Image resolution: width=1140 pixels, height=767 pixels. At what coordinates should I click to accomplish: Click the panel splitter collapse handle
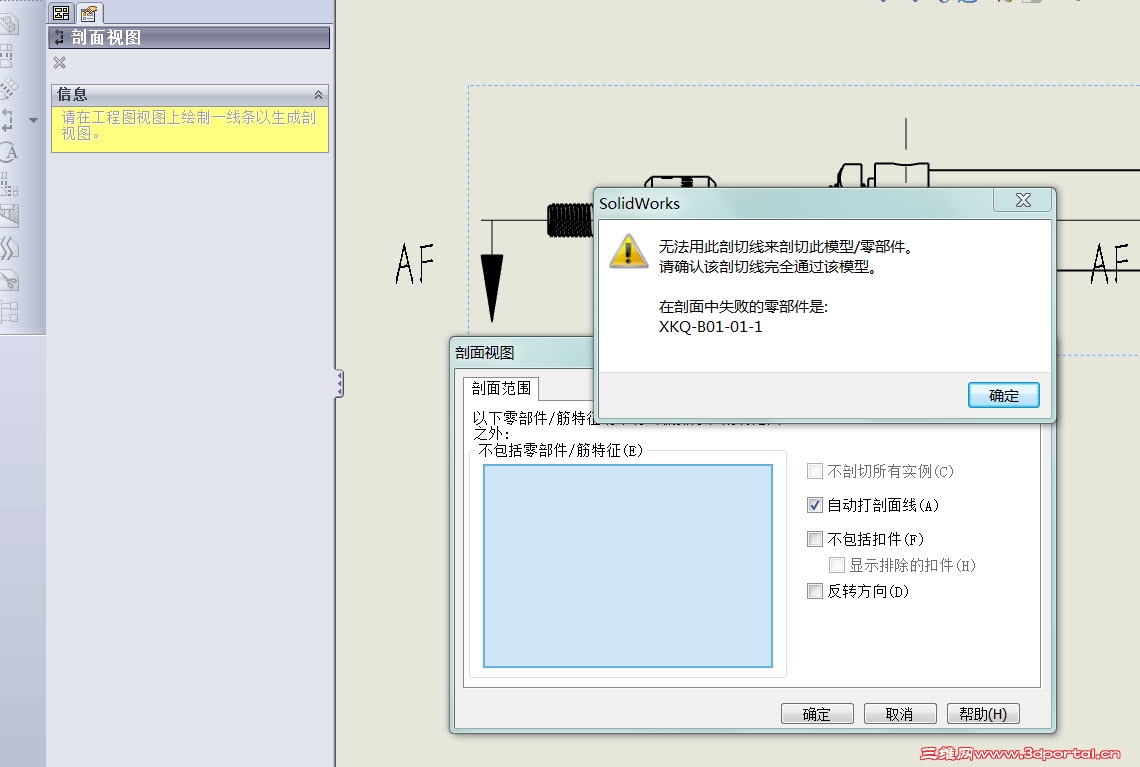[x=340, y=383]
